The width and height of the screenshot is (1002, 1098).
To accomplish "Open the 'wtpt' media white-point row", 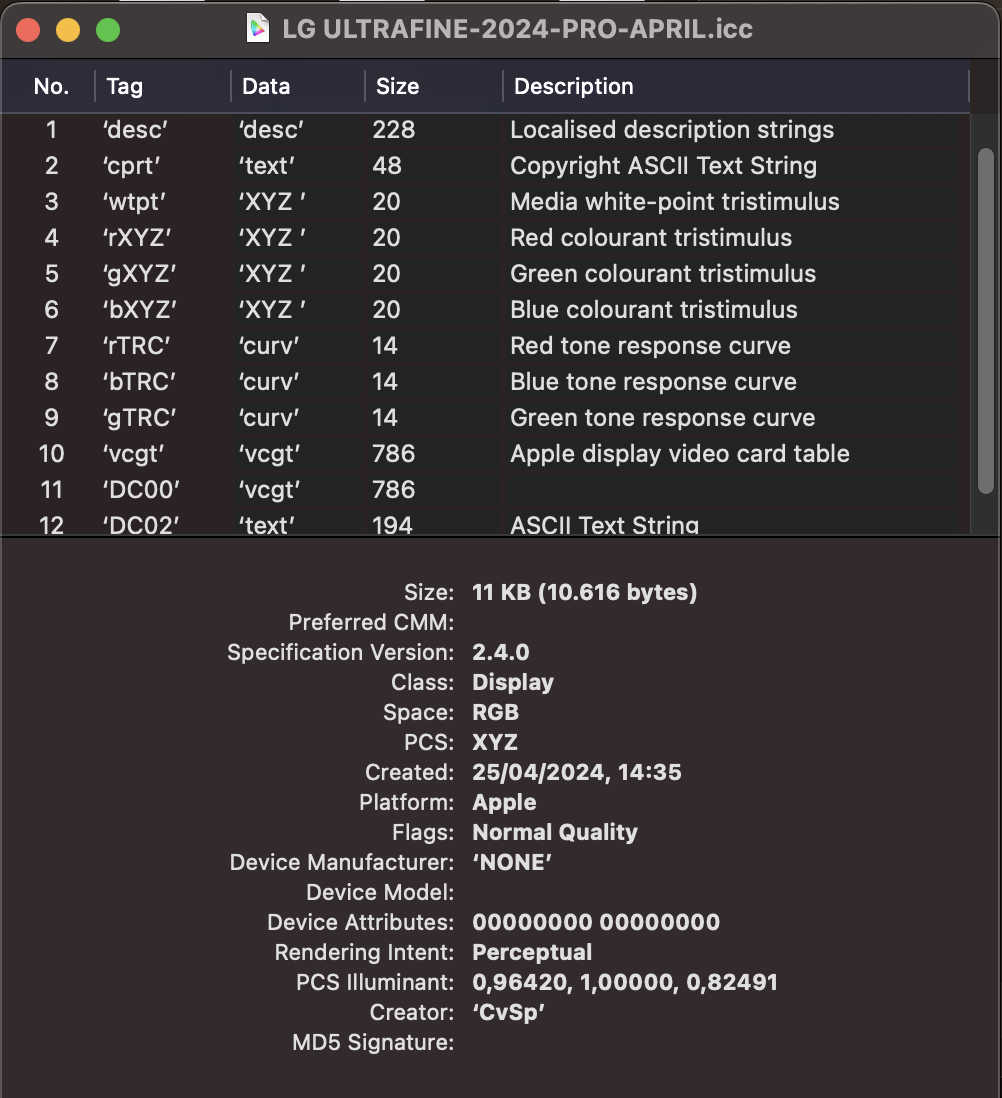I will point(480,202).
